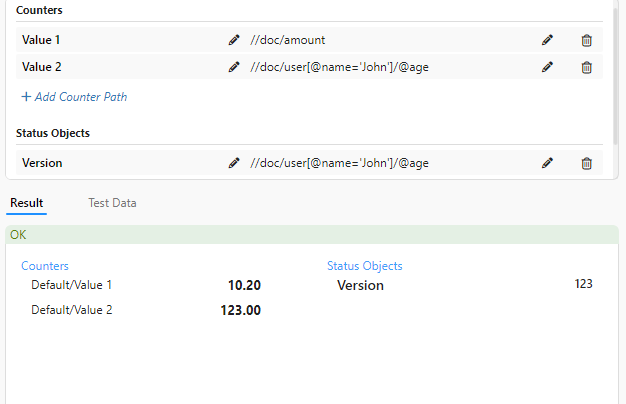This screenshot has height=404, width=626.
Task: Delete the Value 2 counter row
Action: click(x=586, y=67)
